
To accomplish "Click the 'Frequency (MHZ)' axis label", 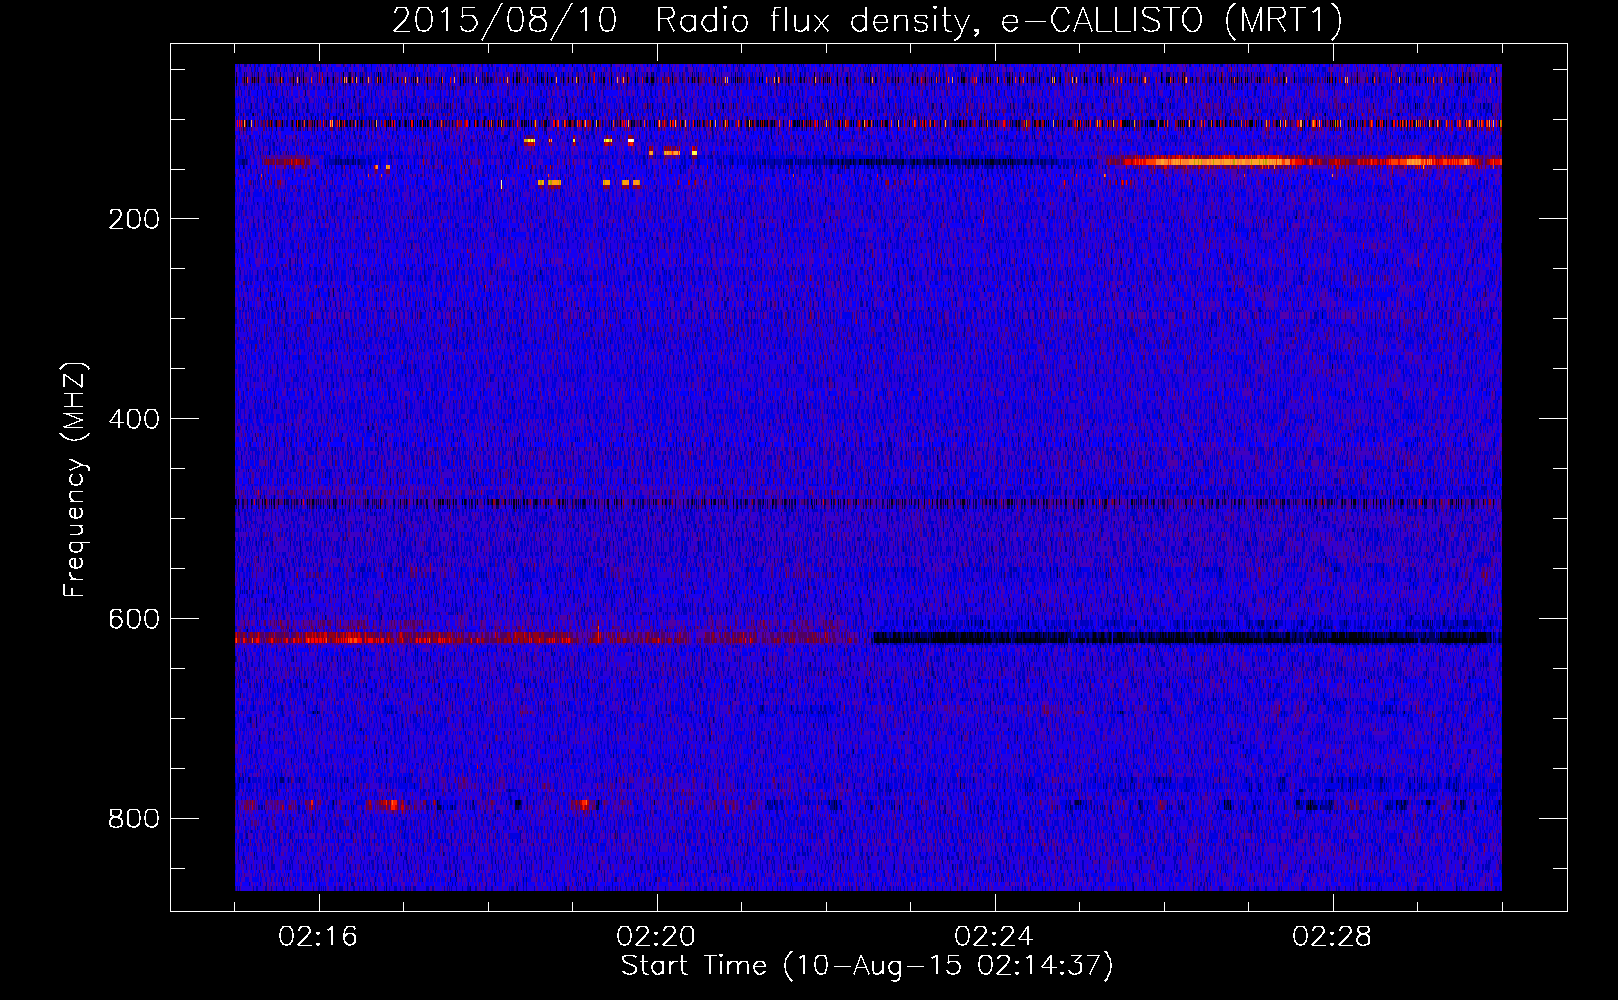I will 75,479.
